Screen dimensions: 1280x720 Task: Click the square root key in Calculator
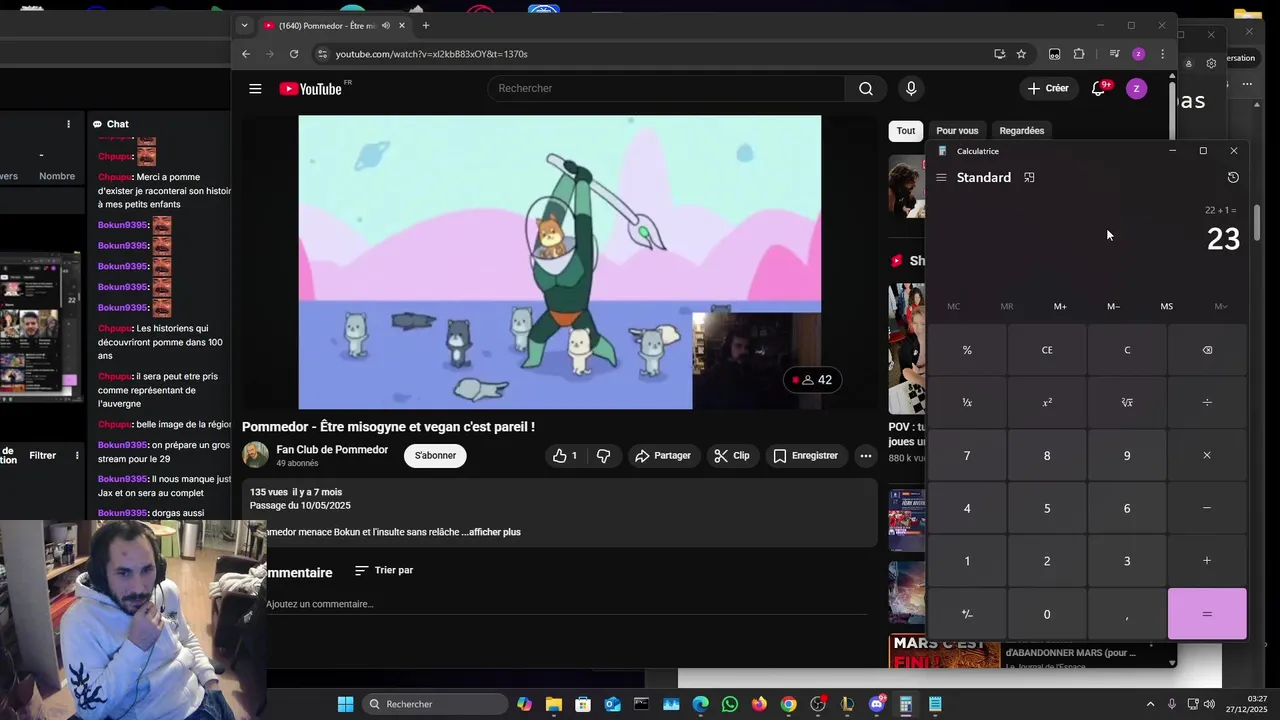[1127, 403]
